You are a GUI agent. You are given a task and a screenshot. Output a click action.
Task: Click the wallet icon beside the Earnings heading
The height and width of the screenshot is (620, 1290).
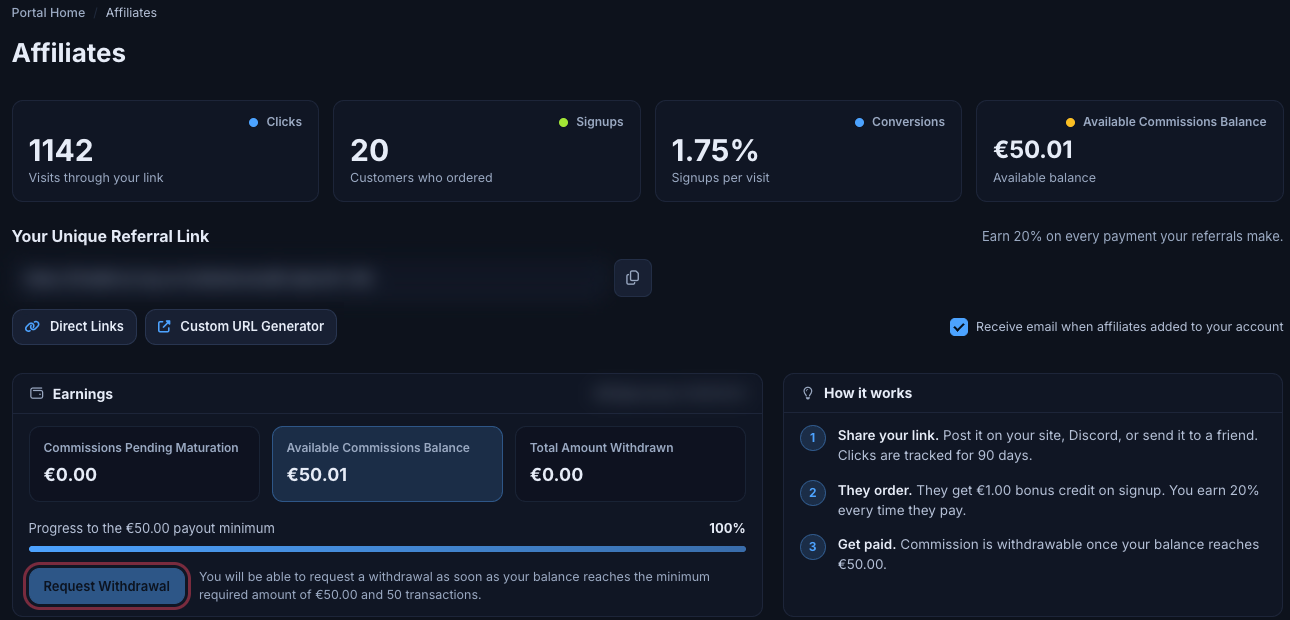[x=36, y=394]
